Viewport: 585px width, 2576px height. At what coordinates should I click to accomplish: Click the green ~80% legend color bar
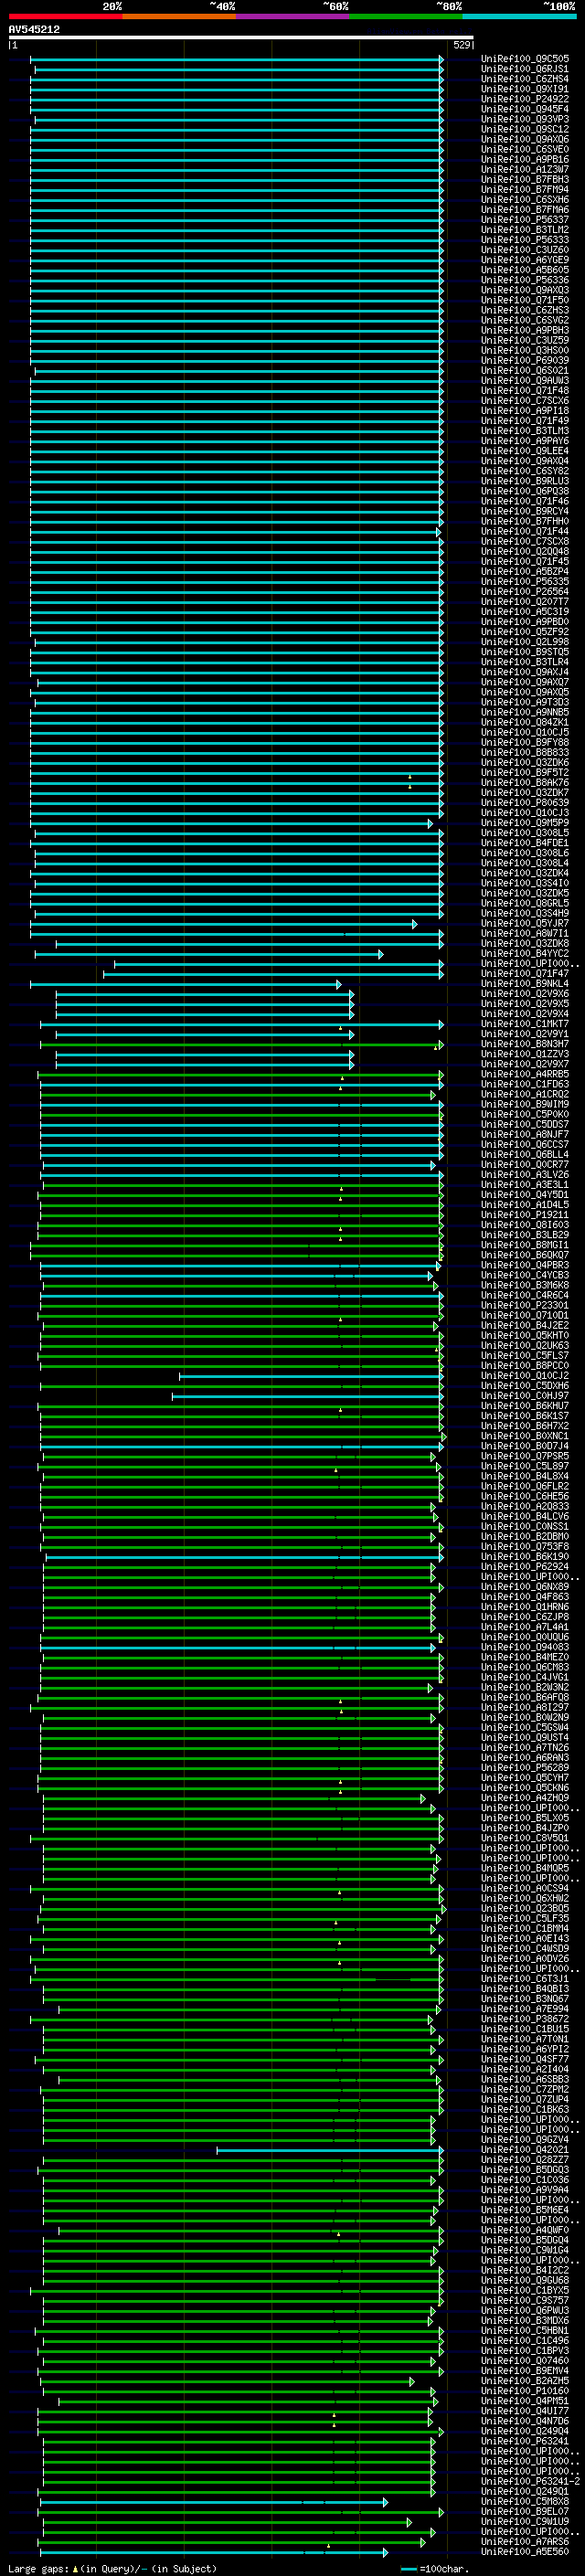(406, 17)
